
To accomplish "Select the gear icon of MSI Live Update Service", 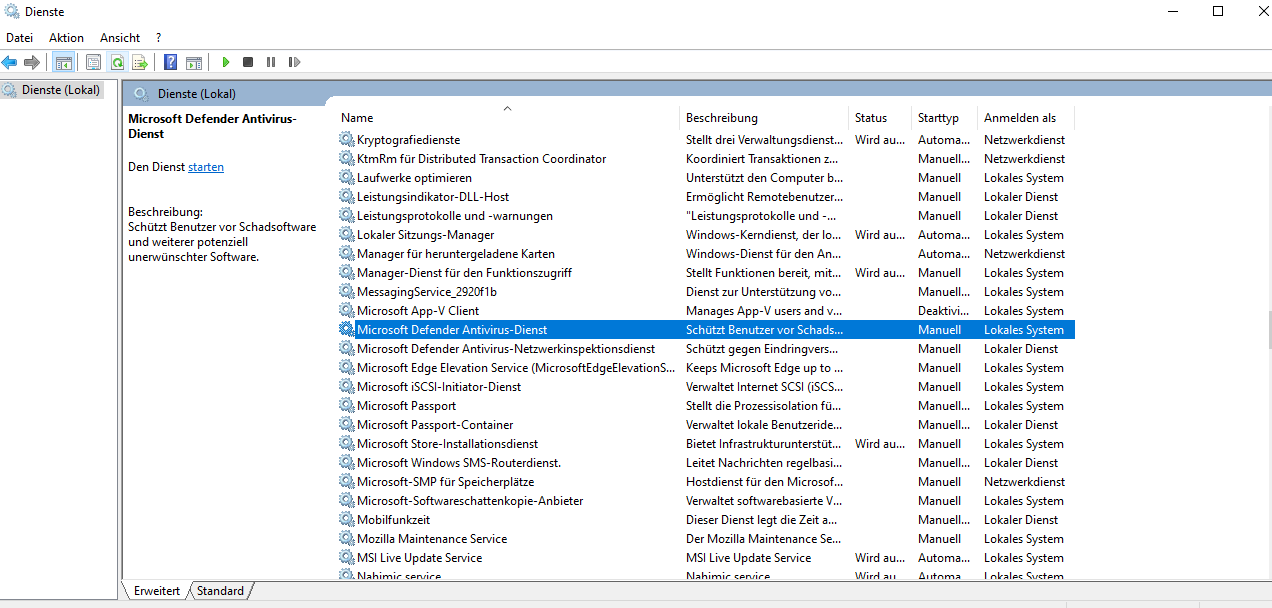I will pos(347,558).
